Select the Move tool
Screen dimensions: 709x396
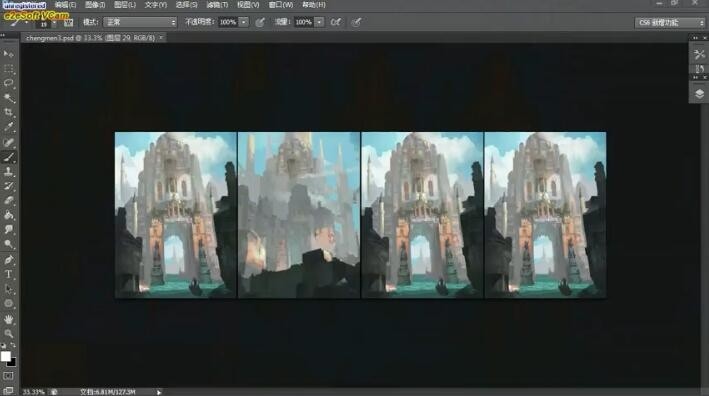tap(8, 54)
